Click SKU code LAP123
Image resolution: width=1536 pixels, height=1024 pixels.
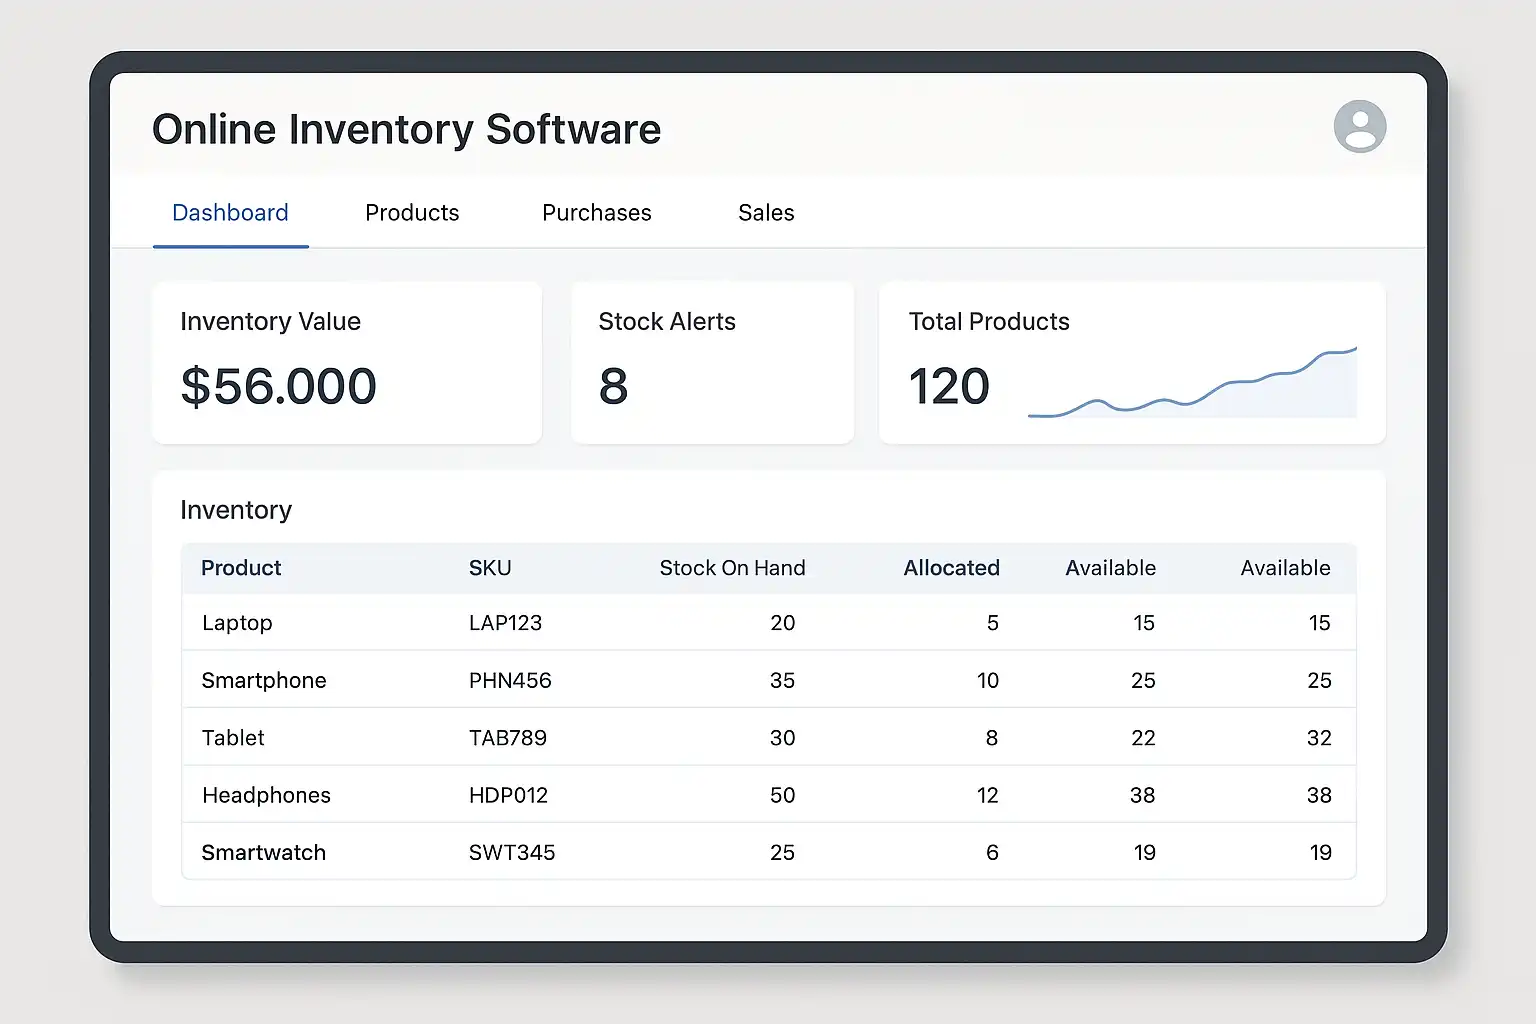[505, 623]
